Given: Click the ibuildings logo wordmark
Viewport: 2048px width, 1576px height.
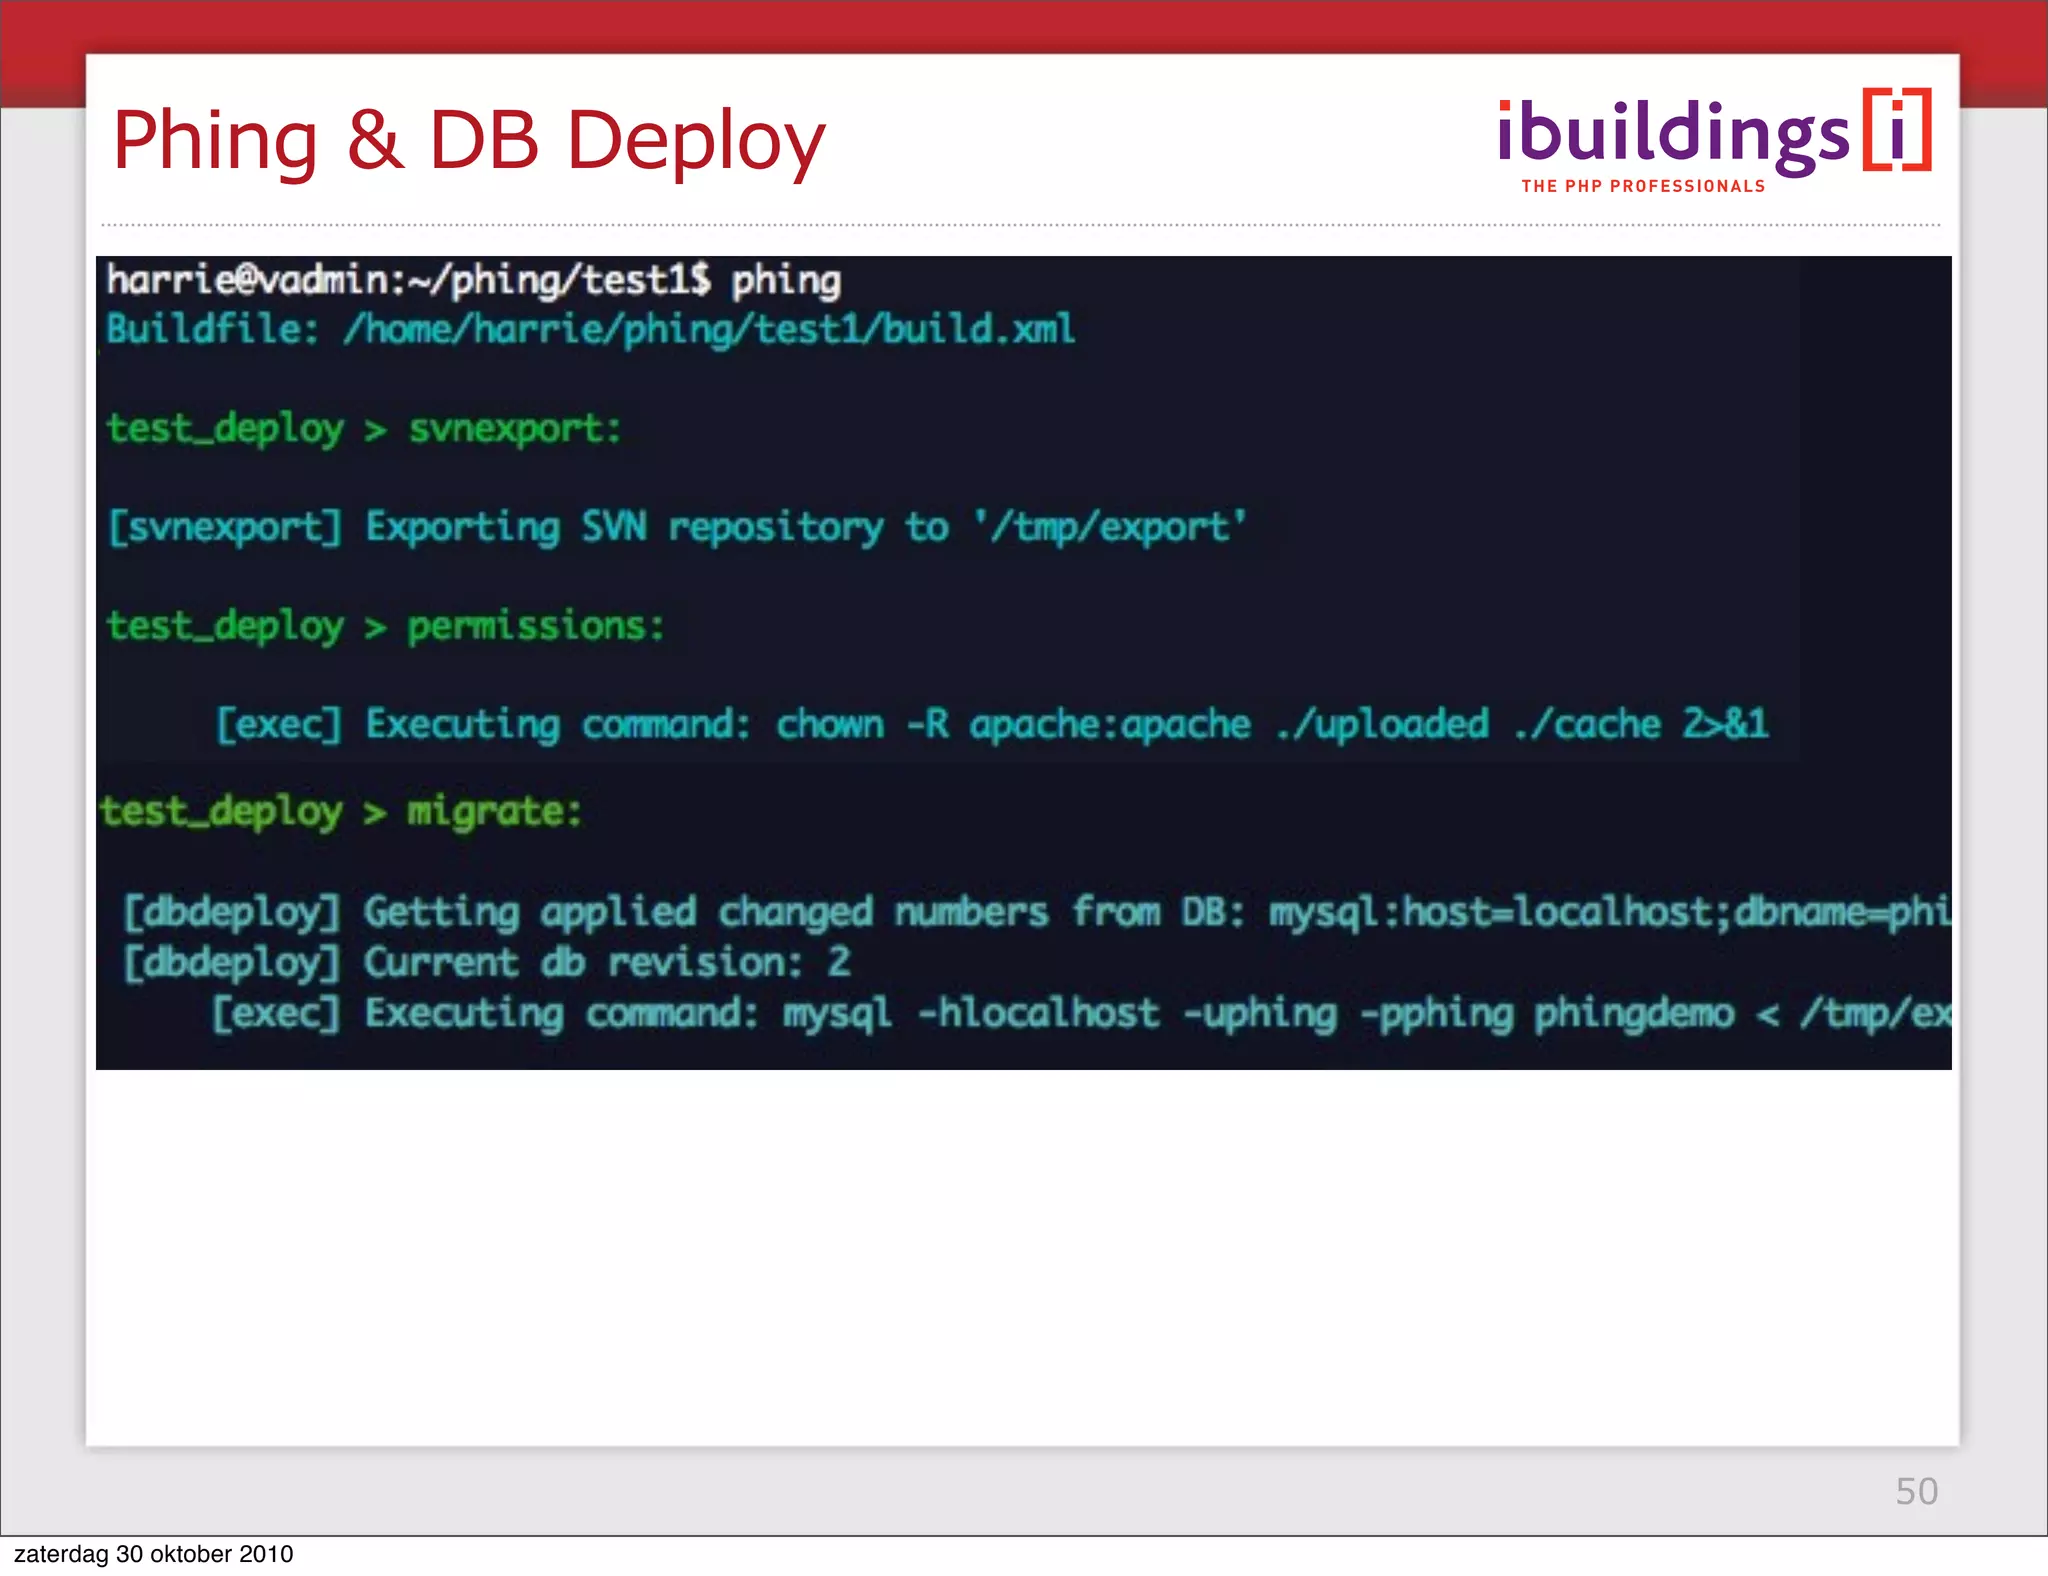Looking at the screenshot, I should point(1672,136).
